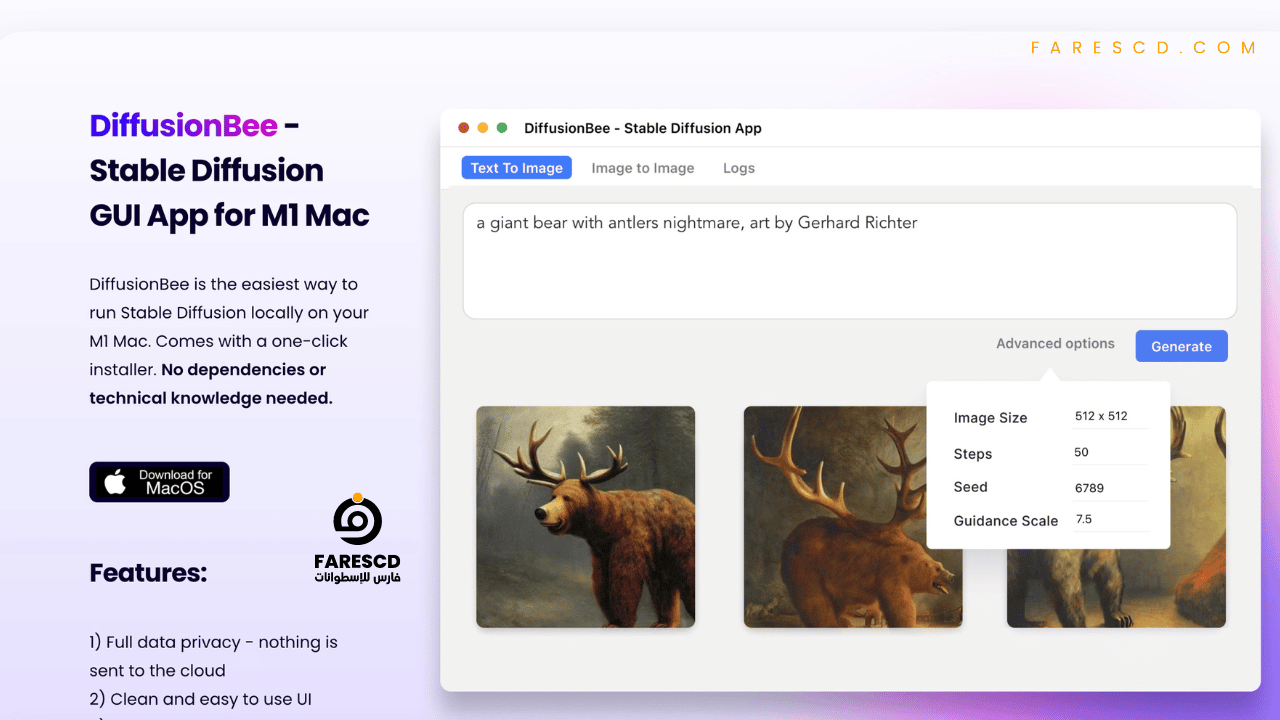Click 'No dependencies or technical knowledge needed' text
The height and width of the screenshot is (720, 1280).
[x=211, y=384]
